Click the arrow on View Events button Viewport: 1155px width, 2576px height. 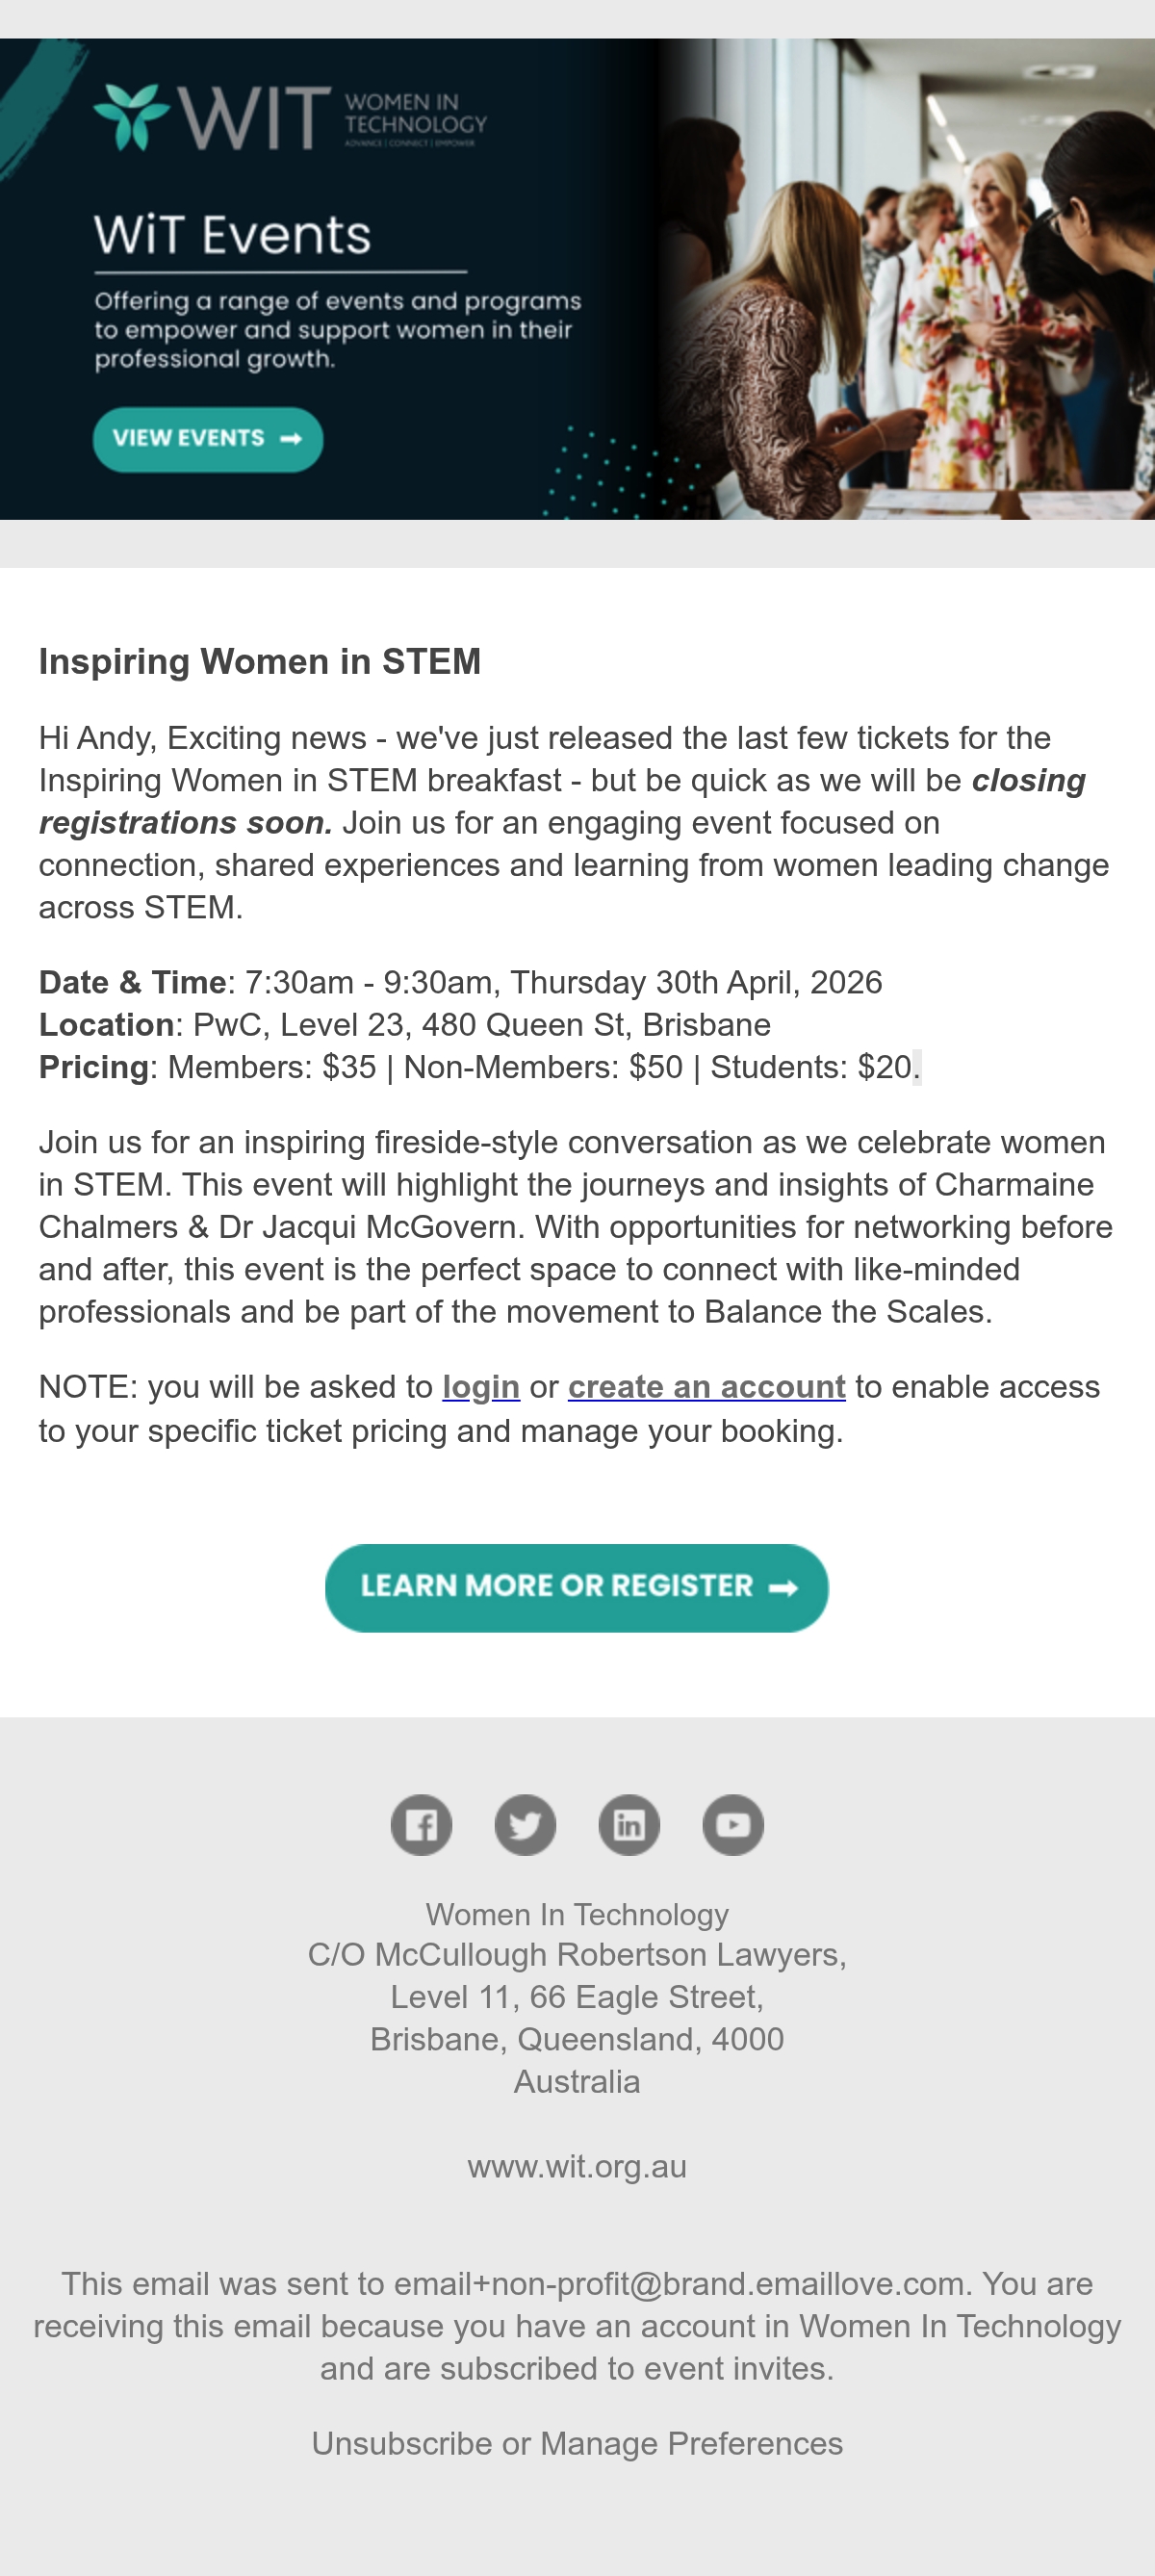[x=291, y=439]
